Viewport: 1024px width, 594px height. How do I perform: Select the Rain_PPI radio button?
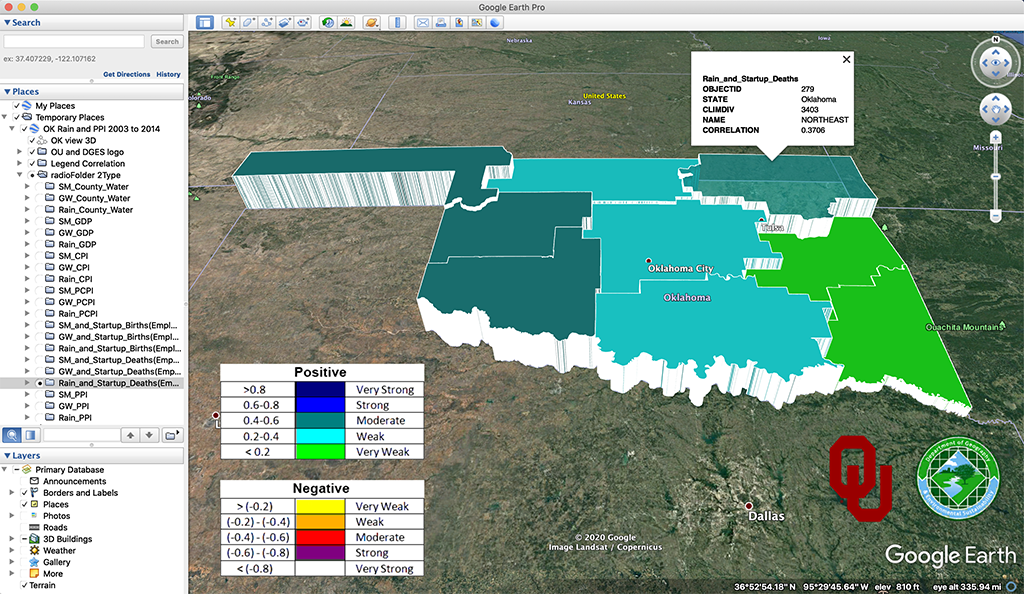pyautogui.click(x=40, y=418)
